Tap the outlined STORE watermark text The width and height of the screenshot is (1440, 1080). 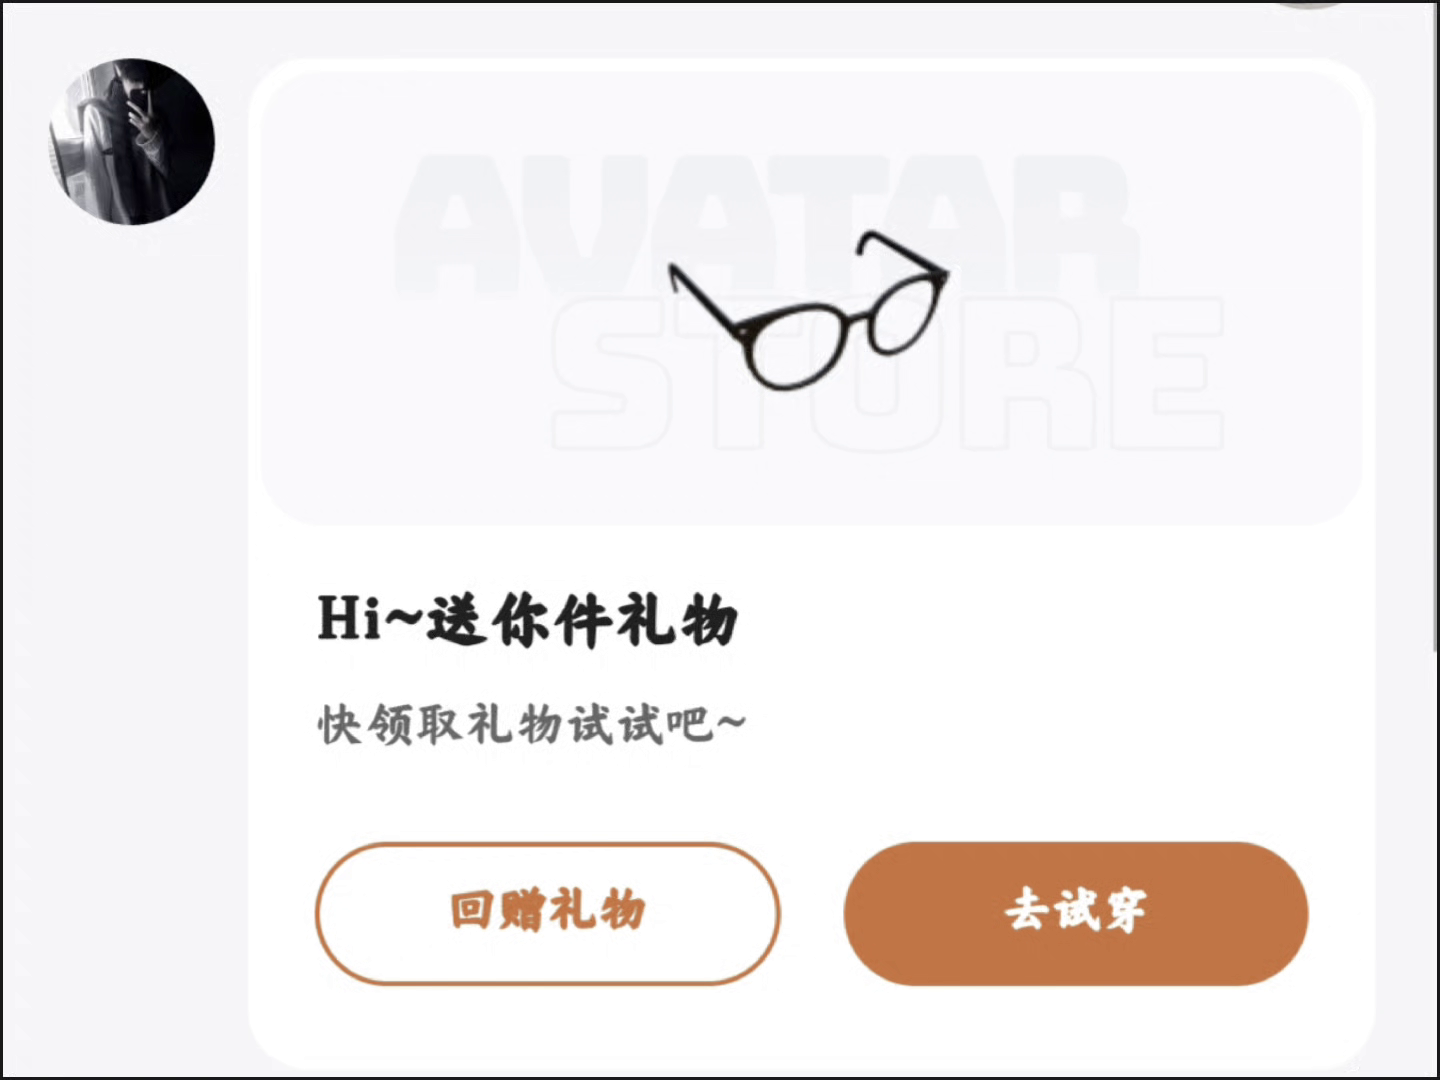888,373
